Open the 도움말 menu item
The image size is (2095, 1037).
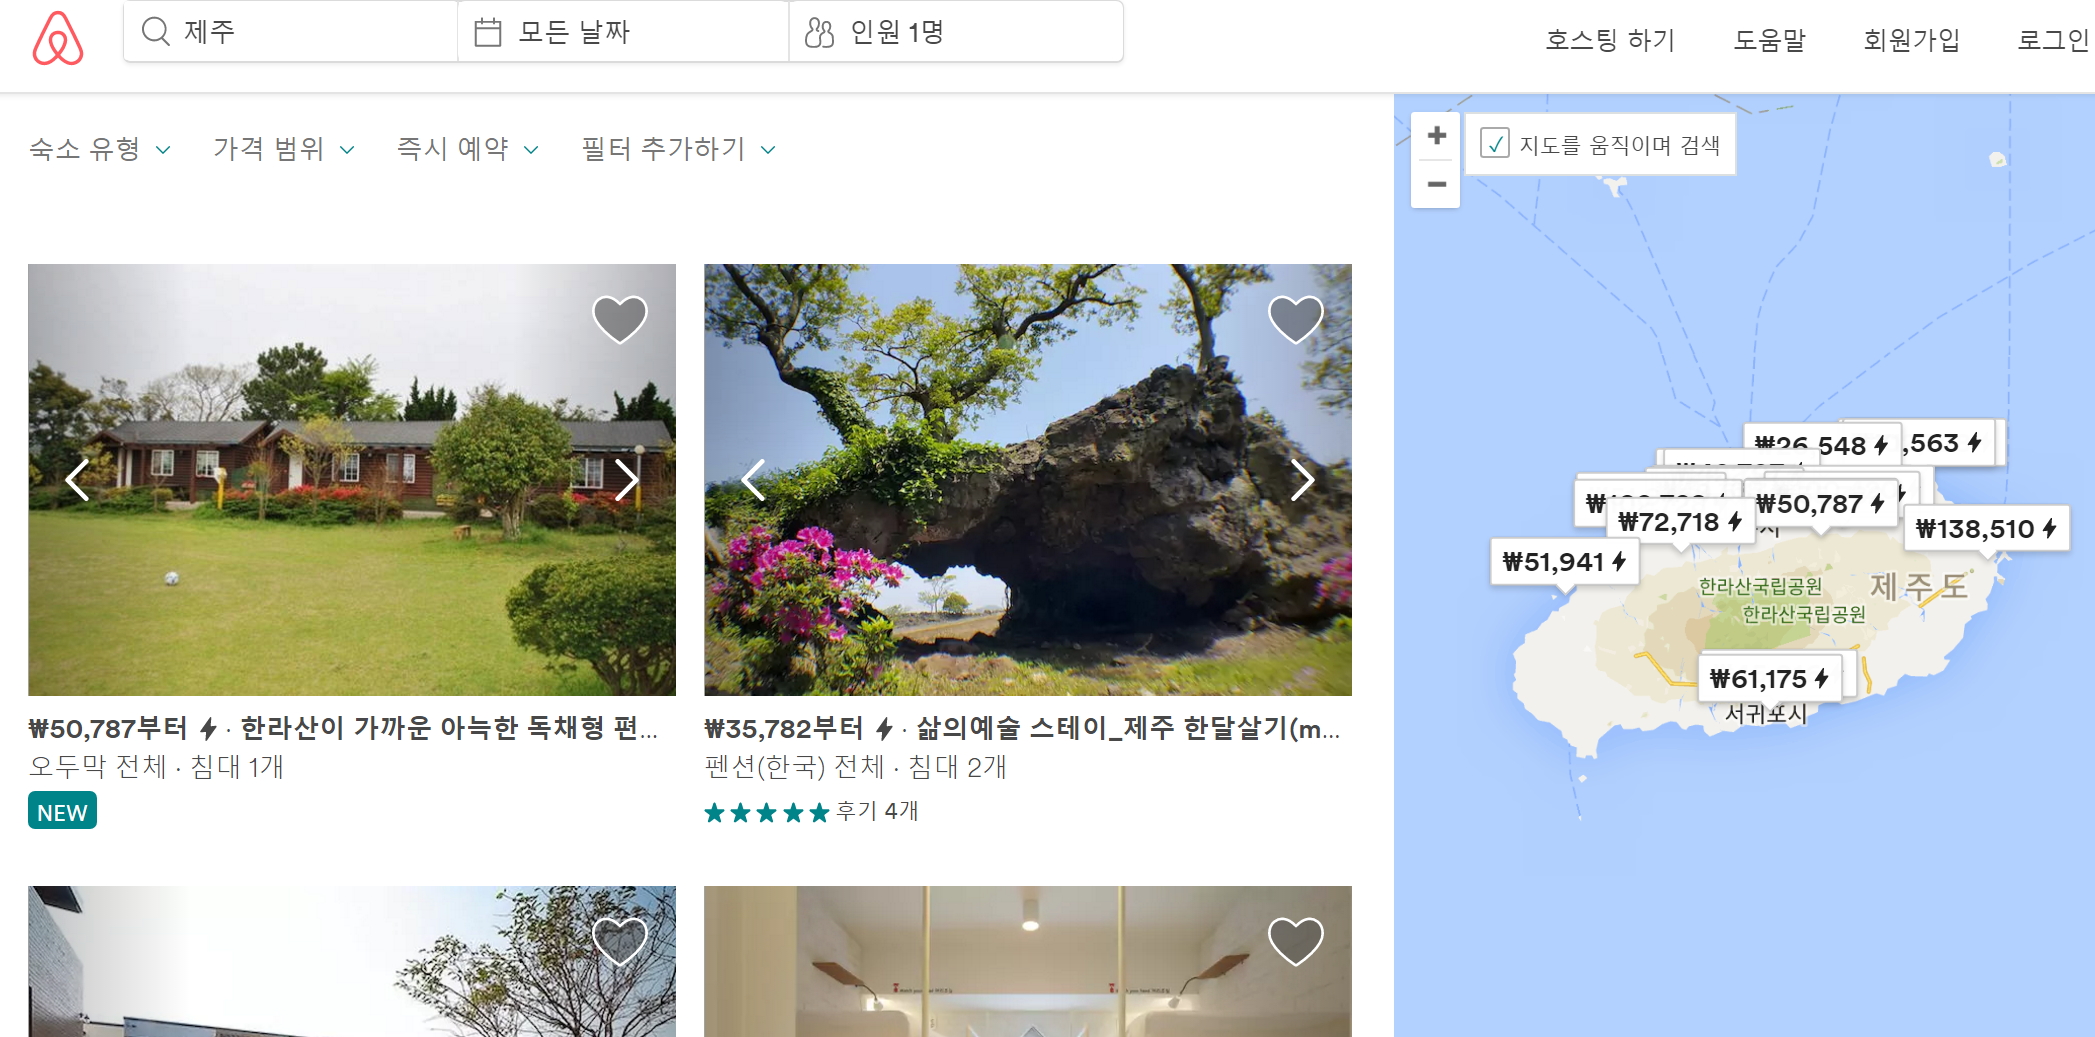(x=1770, y=40)
